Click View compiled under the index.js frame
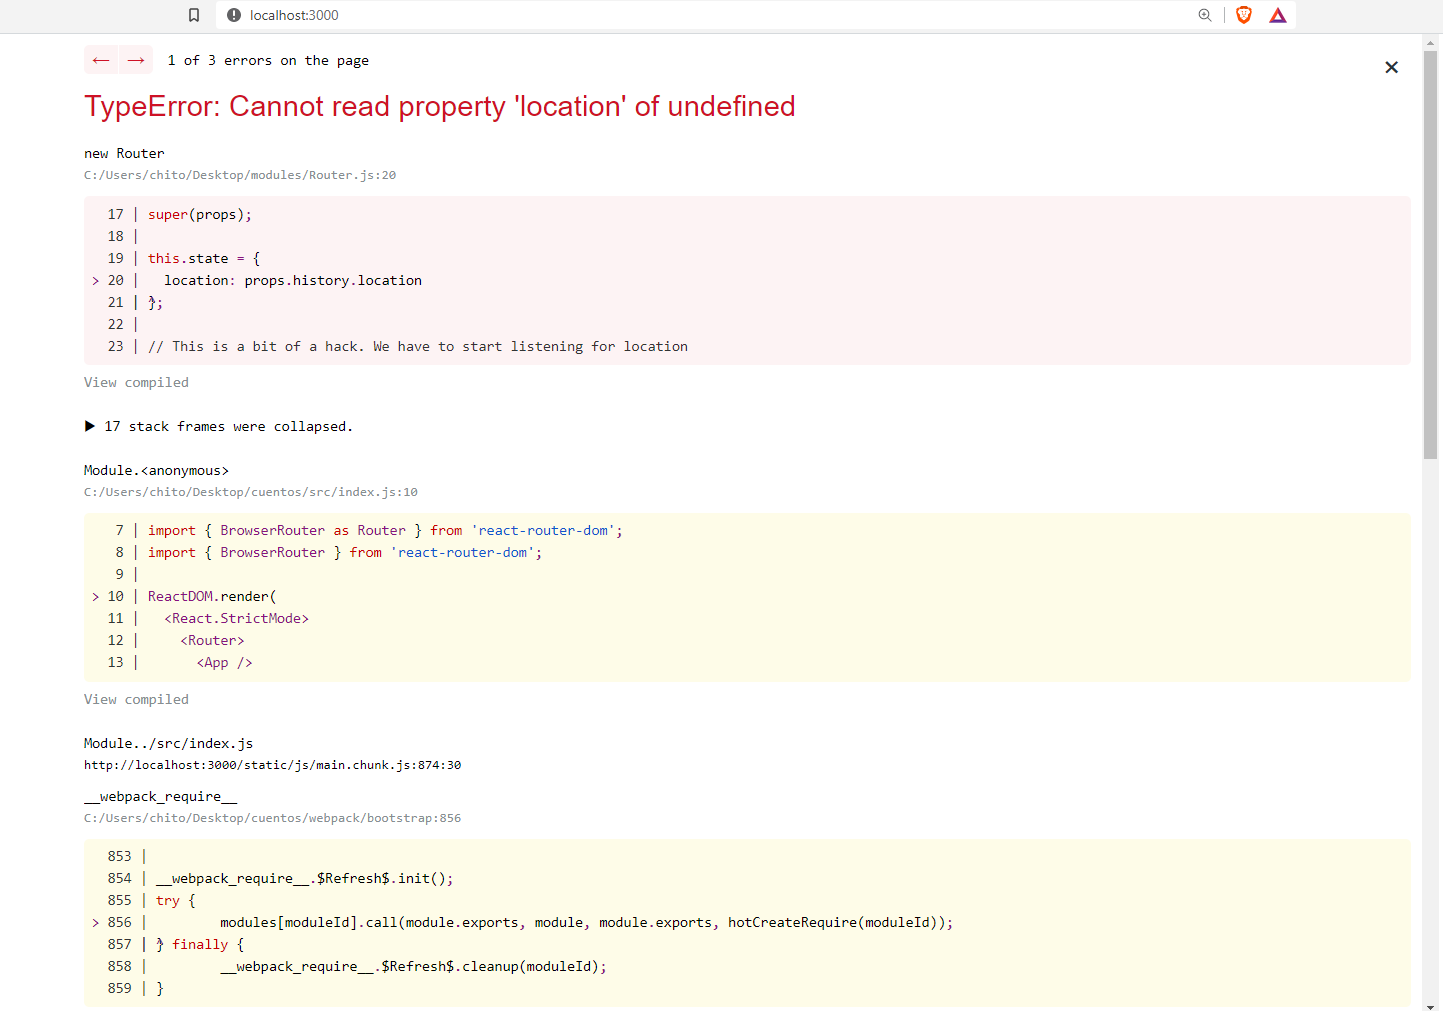 click(x=136, y=699)
